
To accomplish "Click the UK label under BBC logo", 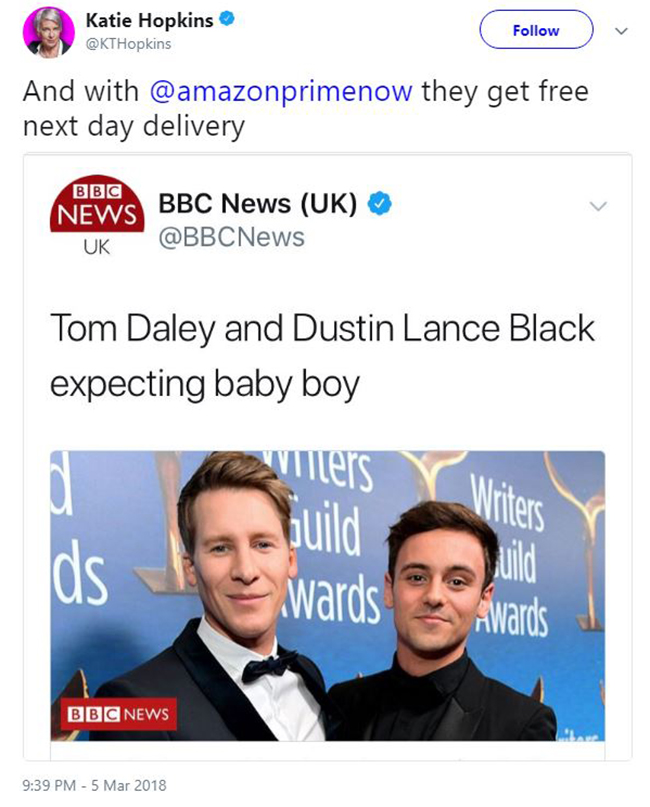I will click(97, 248).
